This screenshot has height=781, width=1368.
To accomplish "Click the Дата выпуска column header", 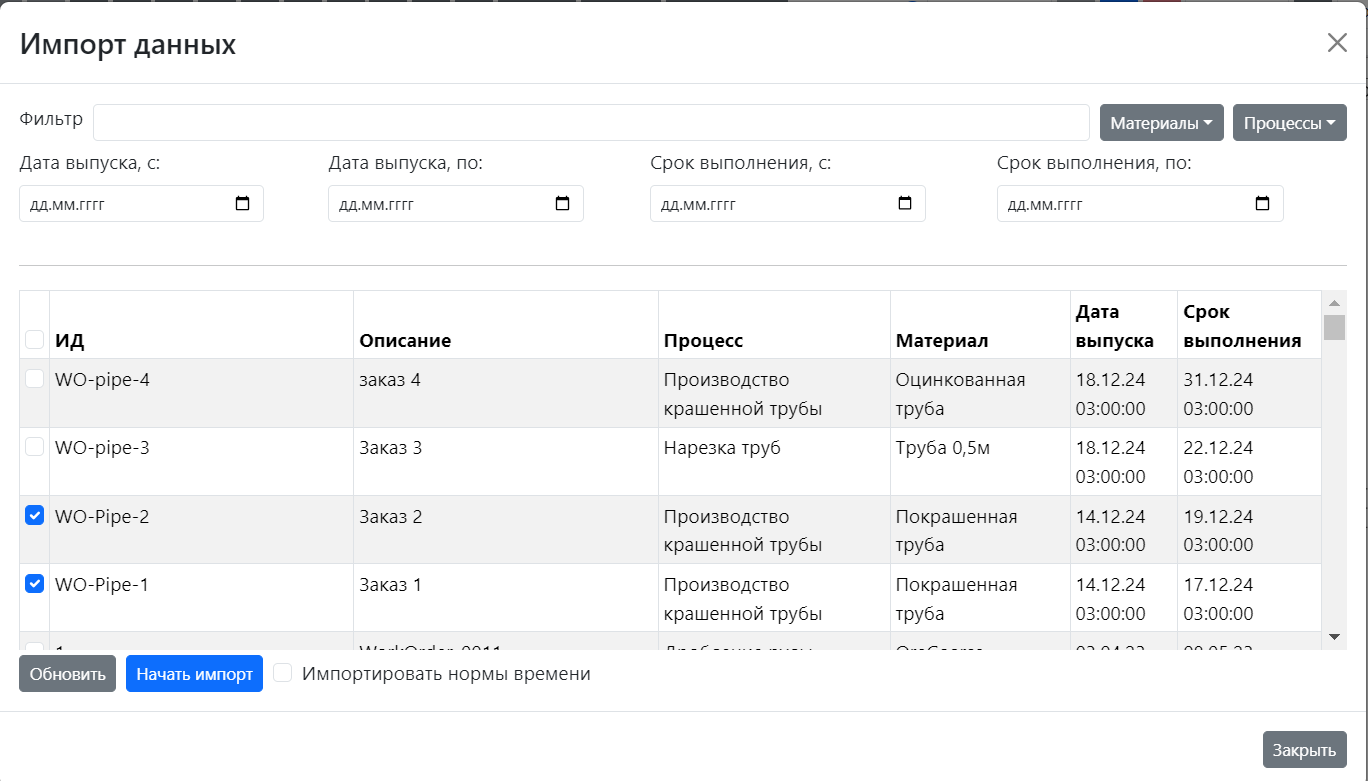I will pos(1124,325).
